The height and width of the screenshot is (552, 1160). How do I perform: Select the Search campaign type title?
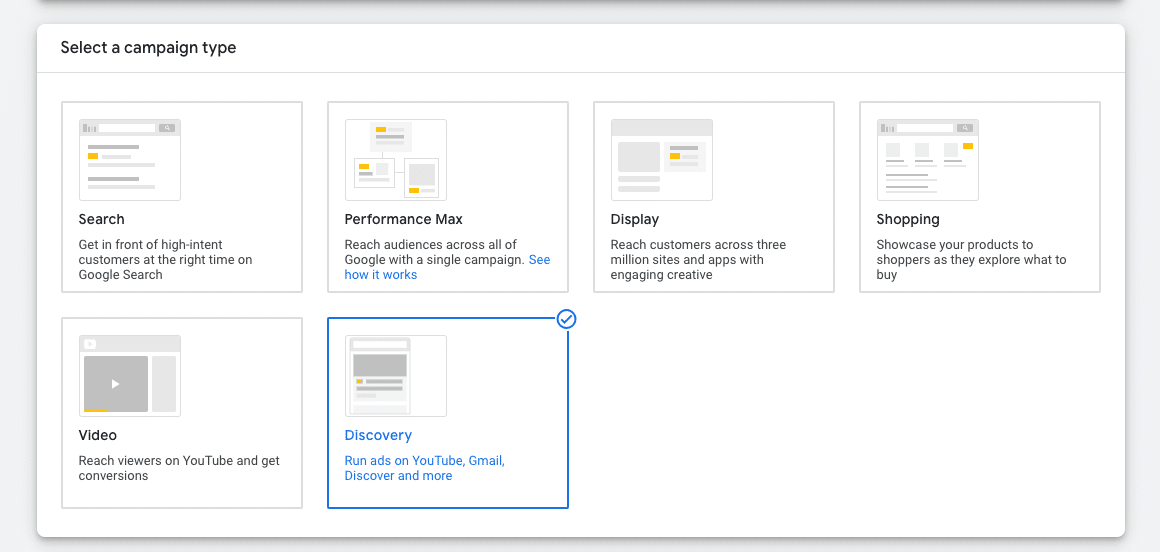click(102, 219)
